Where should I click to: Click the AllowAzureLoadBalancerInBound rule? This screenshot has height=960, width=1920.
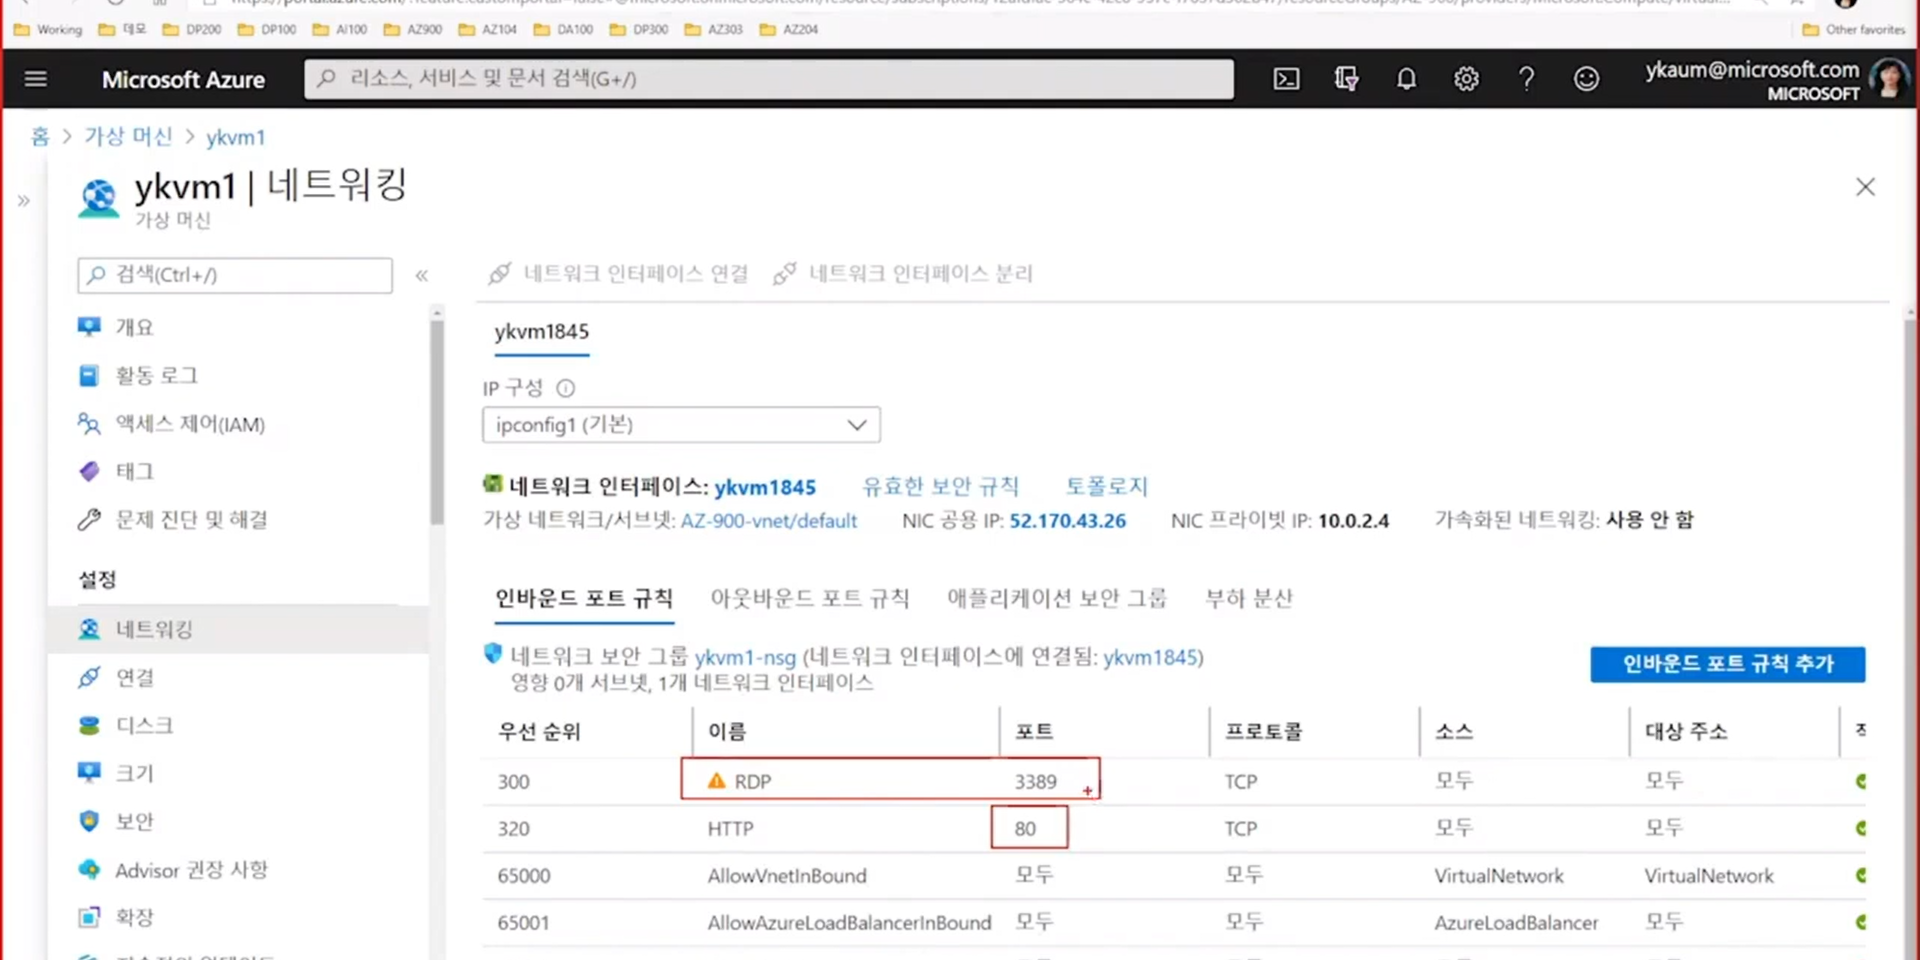[x=849, y=922]
